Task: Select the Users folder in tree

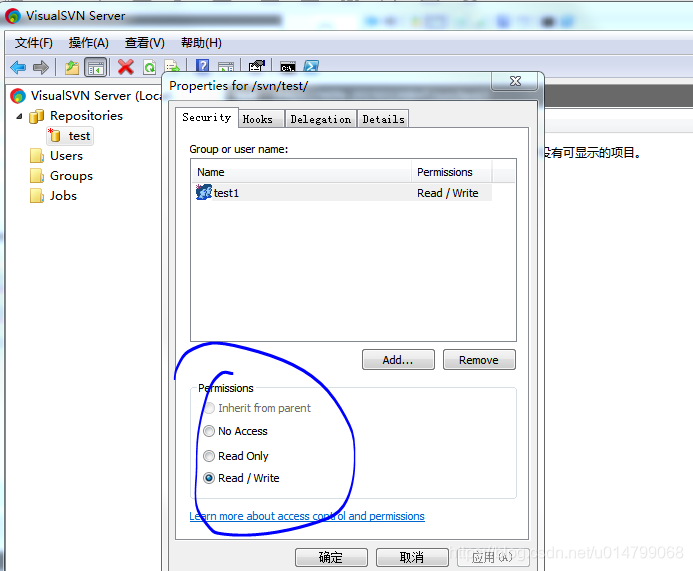Action: (56, 156)
